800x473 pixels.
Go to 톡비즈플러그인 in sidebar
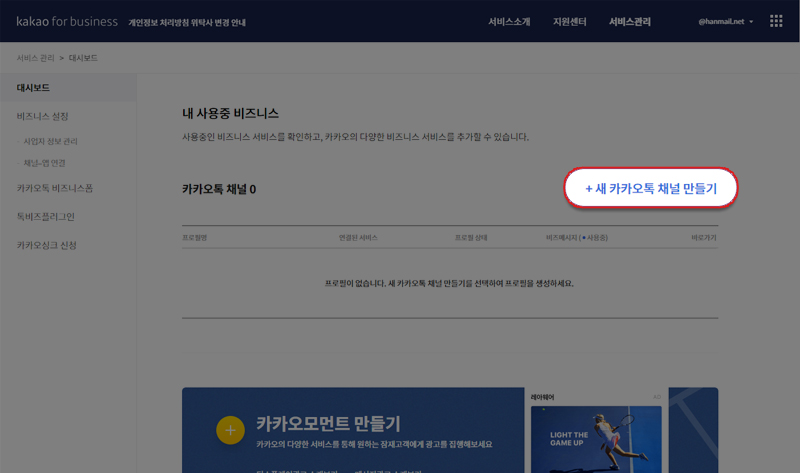point(45,217)
